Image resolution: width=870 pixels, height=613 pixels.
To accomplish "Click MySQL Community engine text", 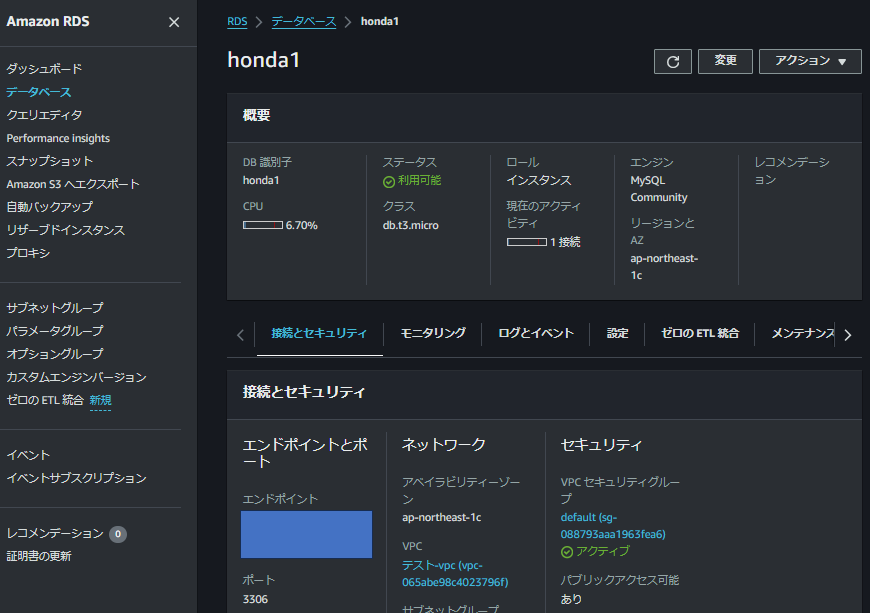I will (x=659, y=189).
